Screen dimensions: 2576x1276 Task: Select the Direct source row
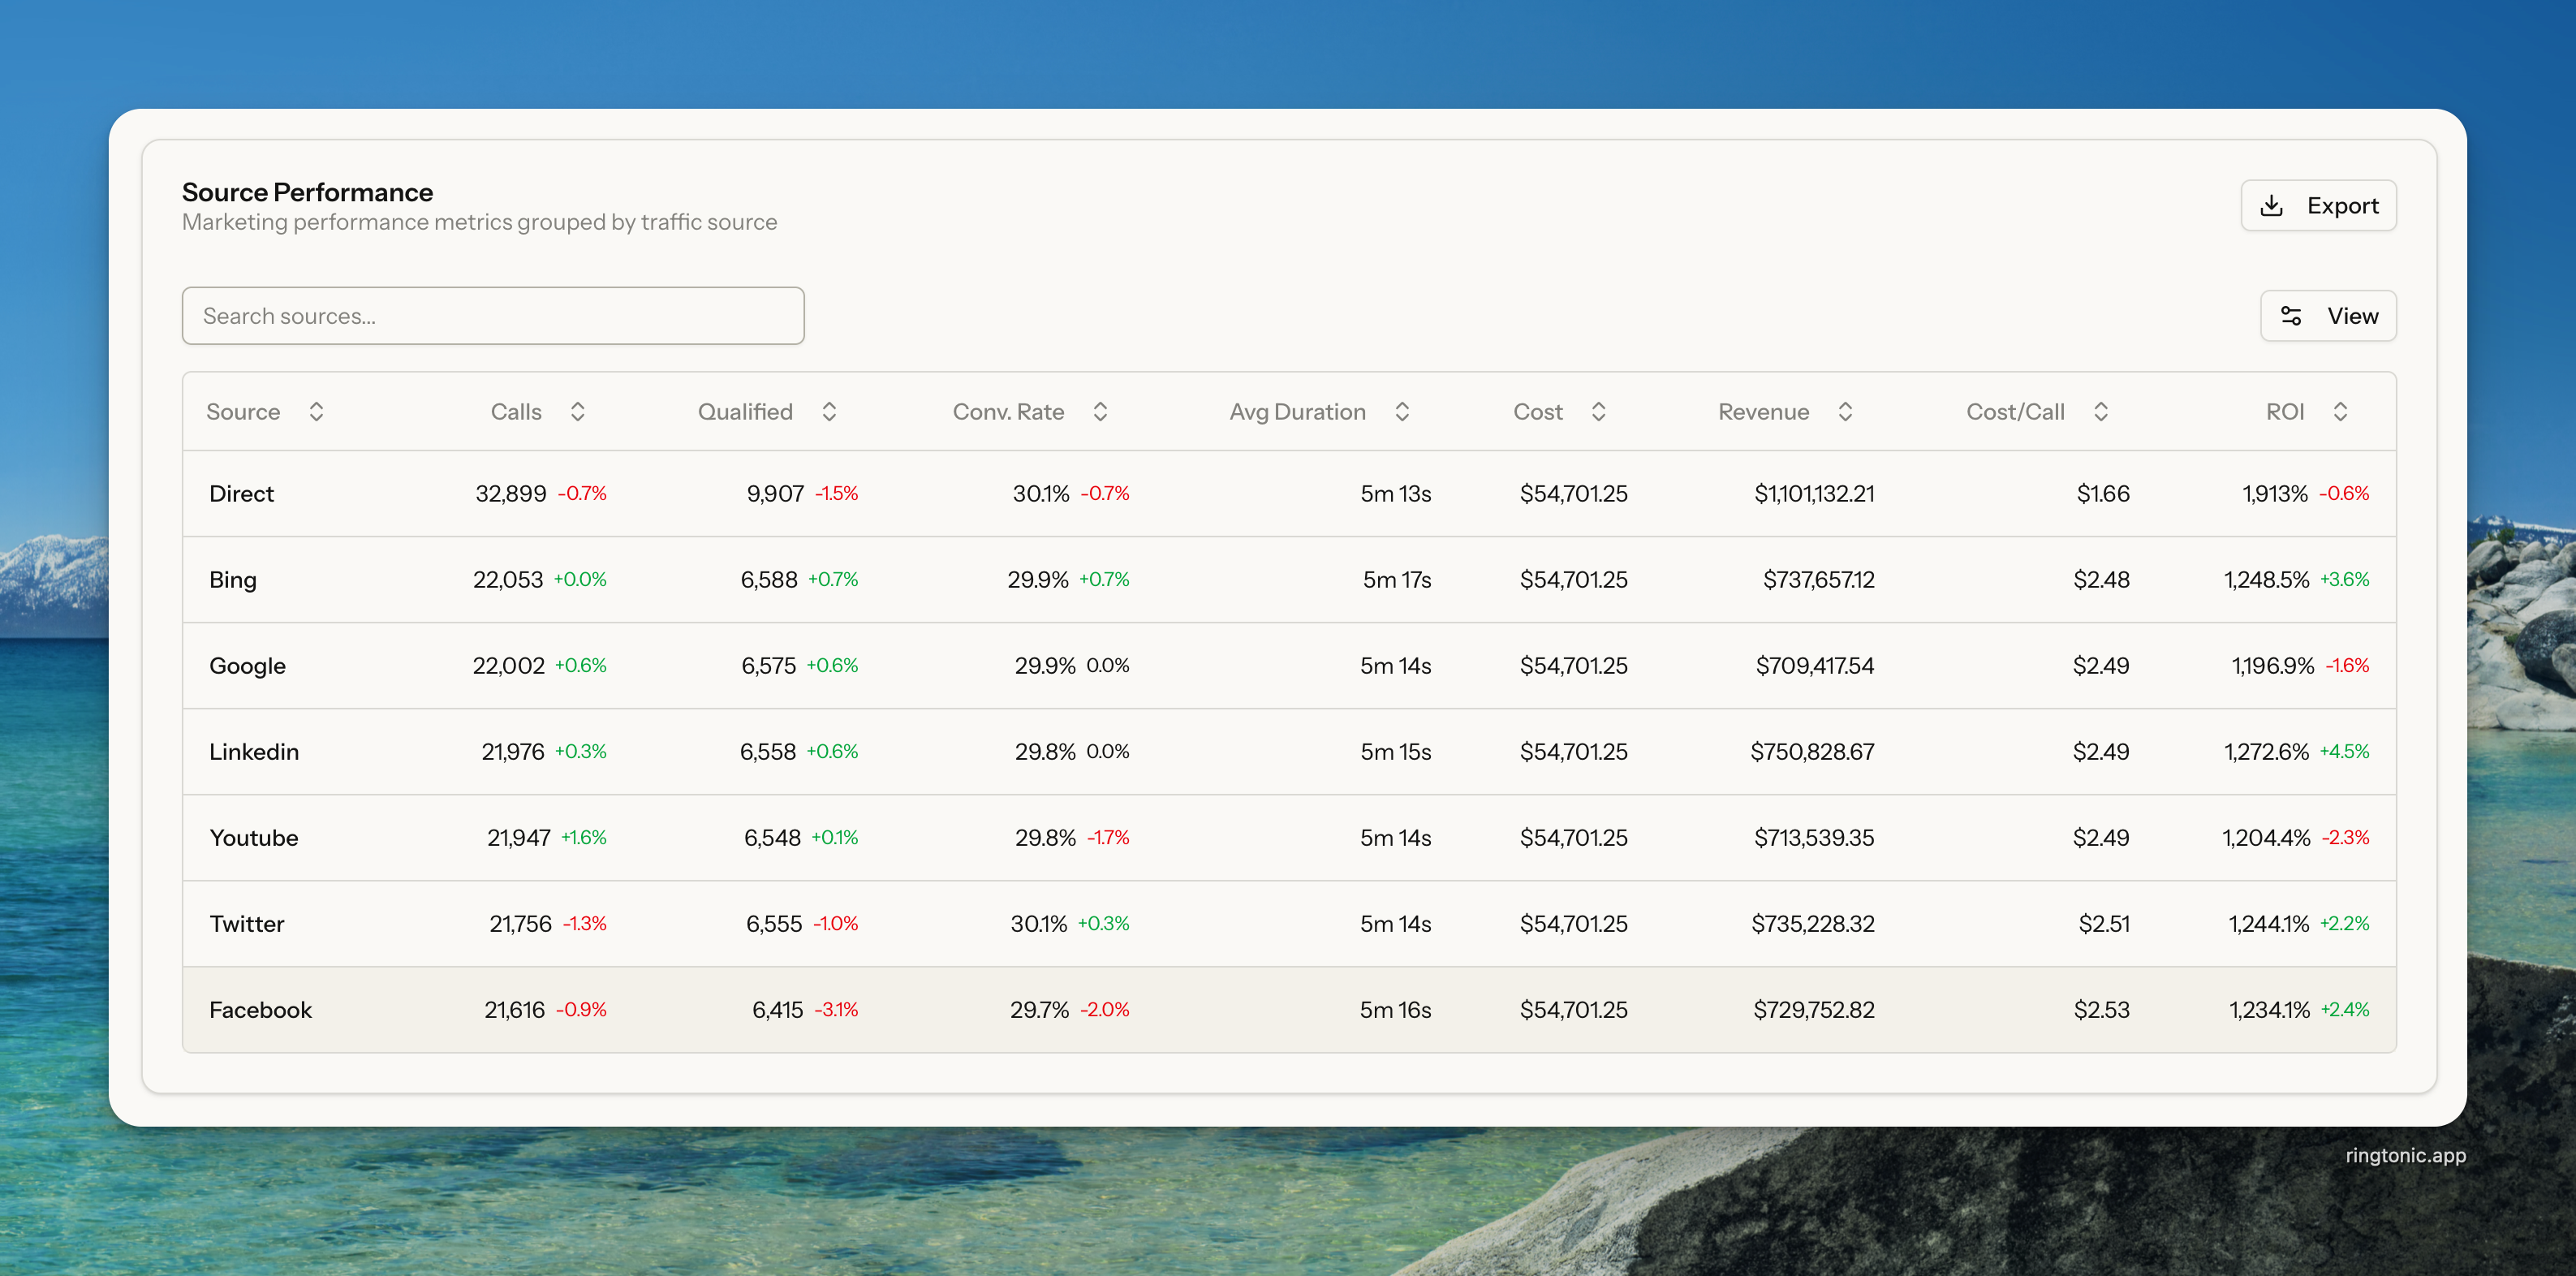(242, 494)
